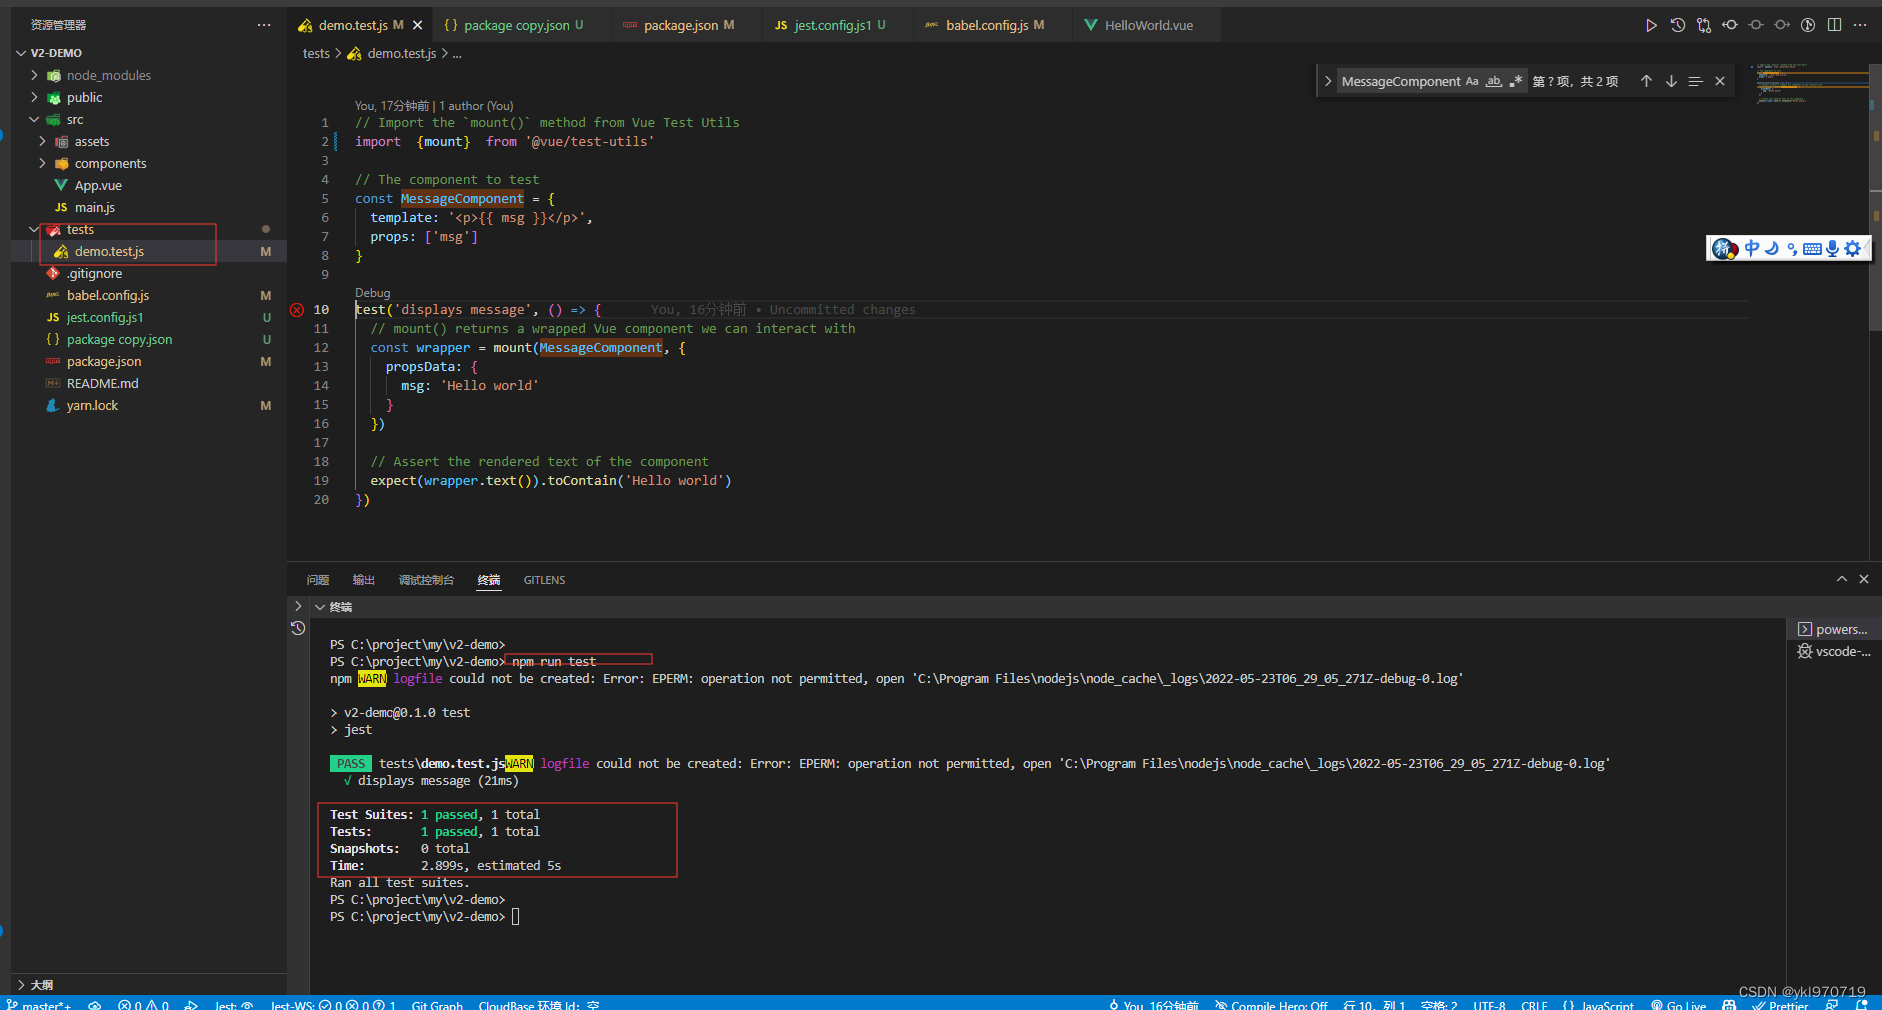Select the vscode debug terminal instance
The image size is (1882, 1010).
coord(1833,651)
